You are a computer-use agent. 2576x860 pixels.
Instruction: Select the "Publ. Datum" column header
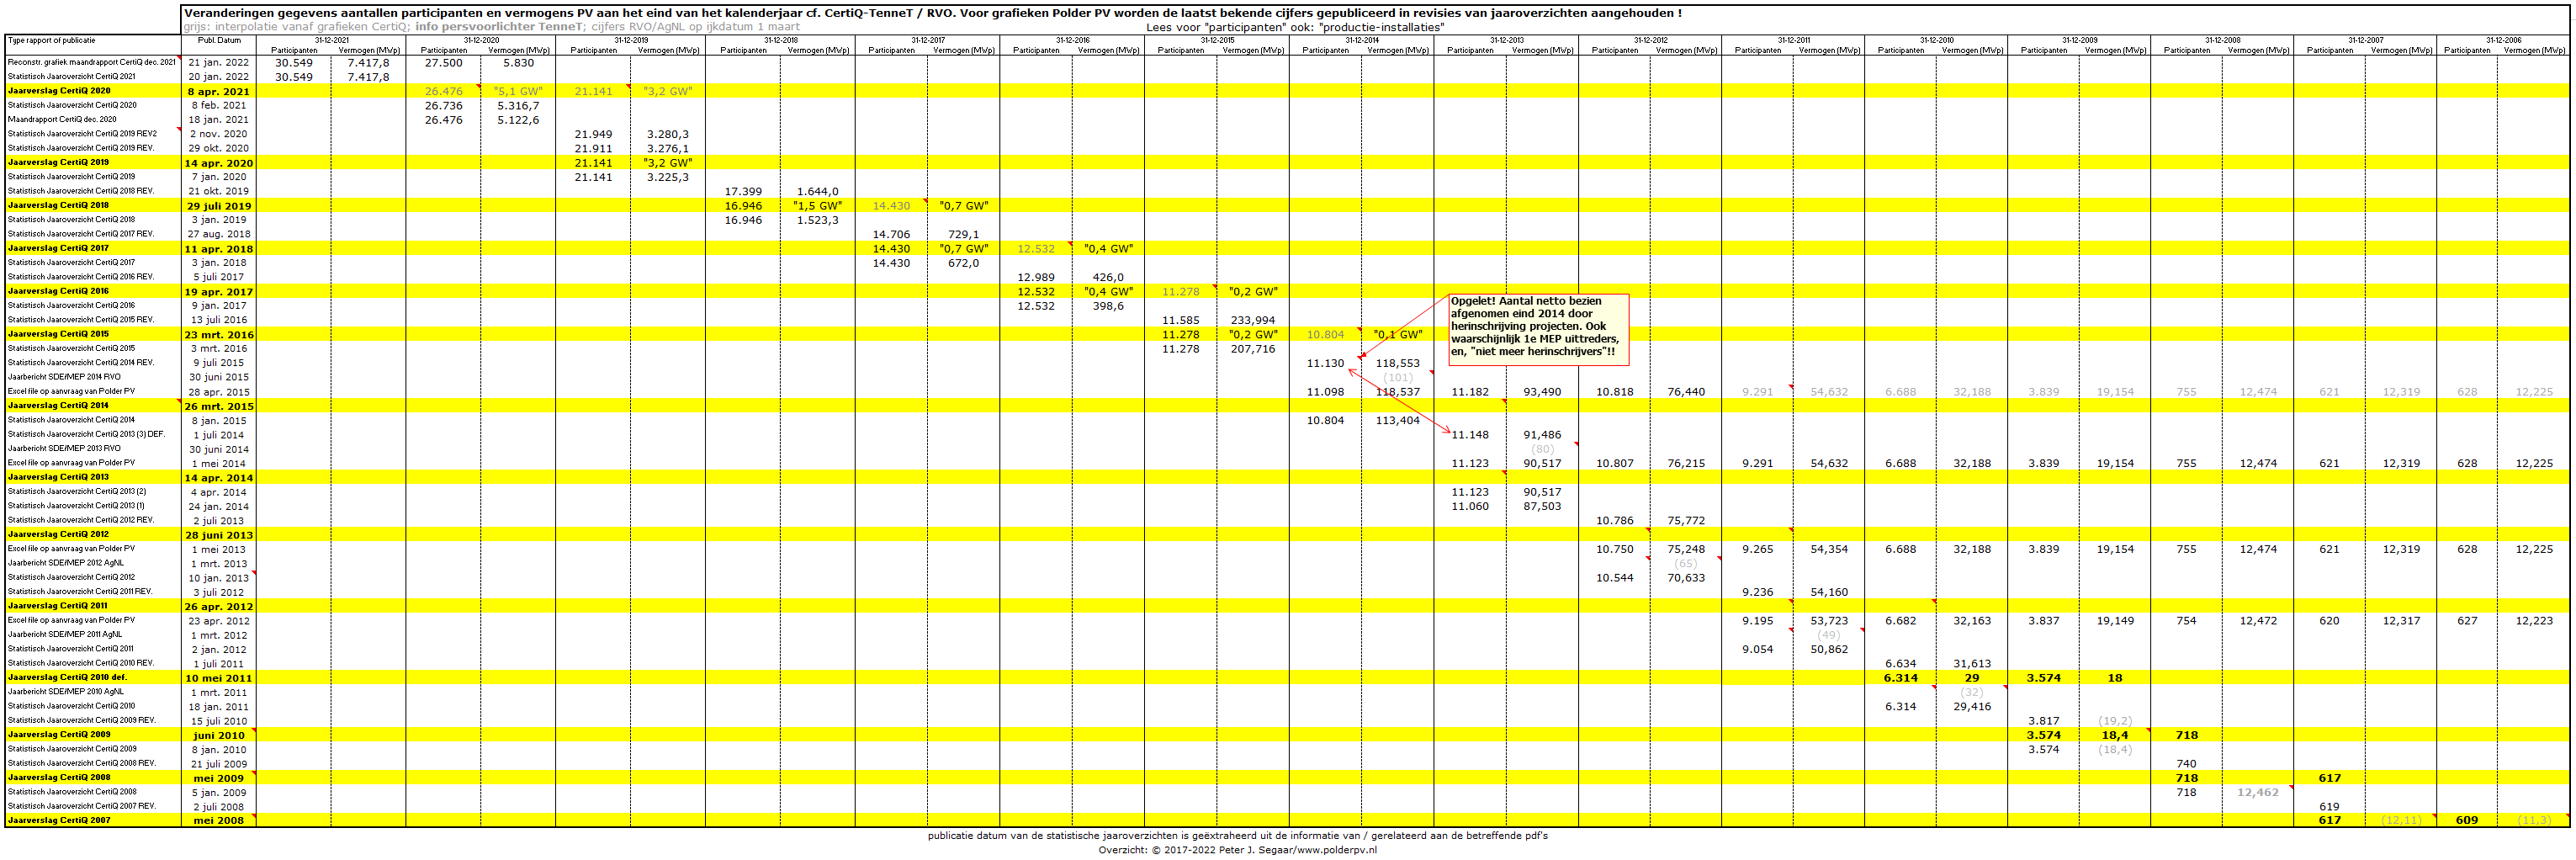[219, 41]
